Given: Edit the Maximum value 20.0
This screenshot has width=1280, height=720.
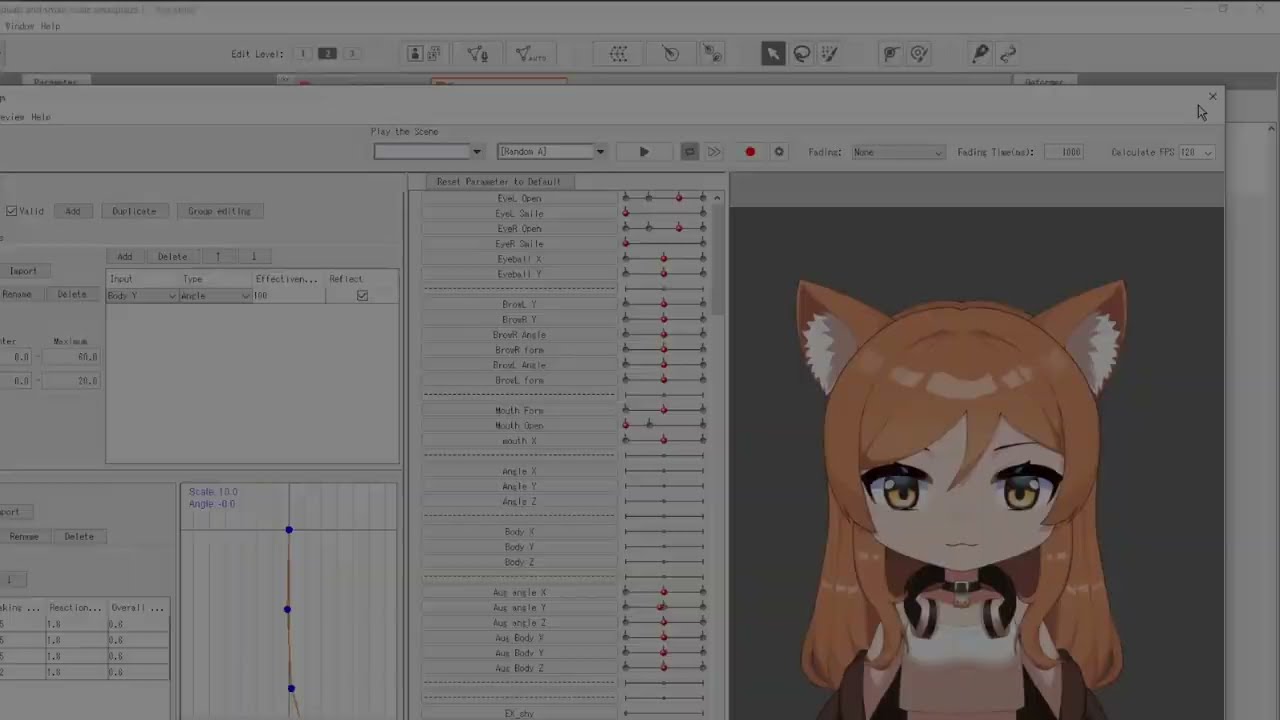Looking at the screenshot, I should pos(71,381).
